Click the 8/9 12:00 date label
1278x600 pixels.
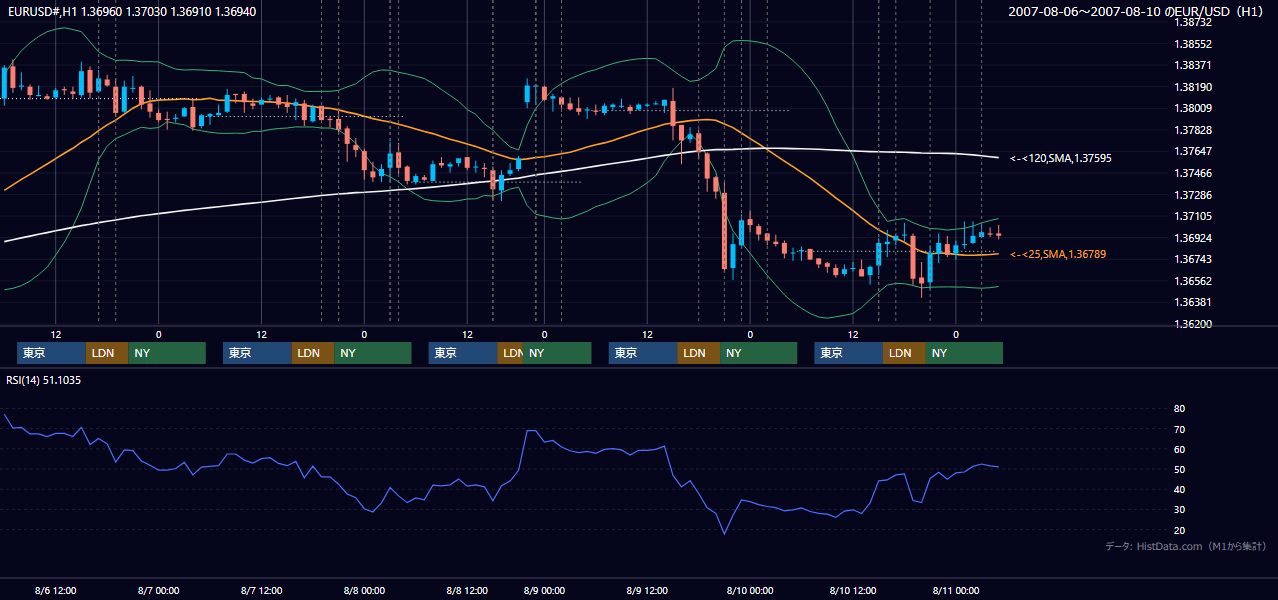tap(647, 590)
